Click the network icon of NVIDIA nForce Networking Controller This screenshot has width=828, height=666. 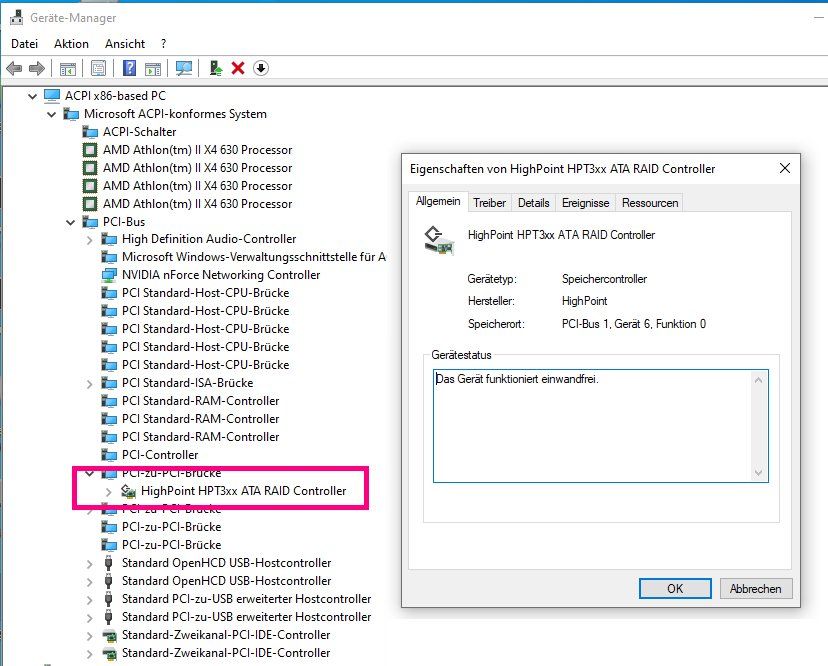tap(109, 275)
